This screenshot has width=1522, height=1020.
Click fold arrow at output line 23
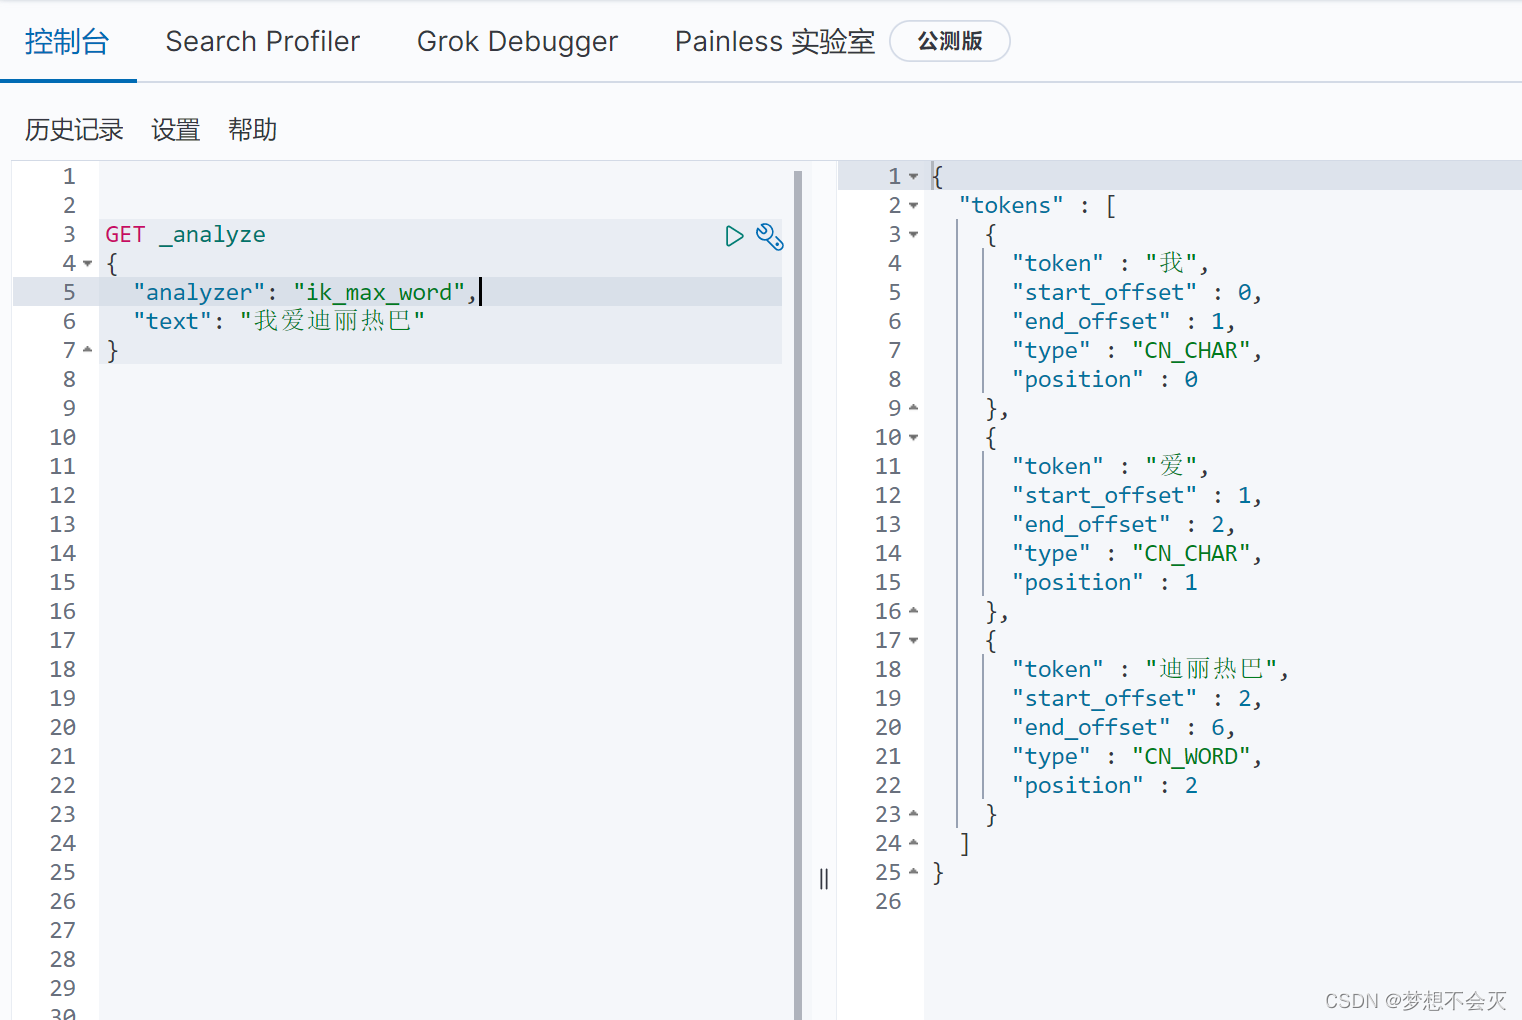pos(913,814)
